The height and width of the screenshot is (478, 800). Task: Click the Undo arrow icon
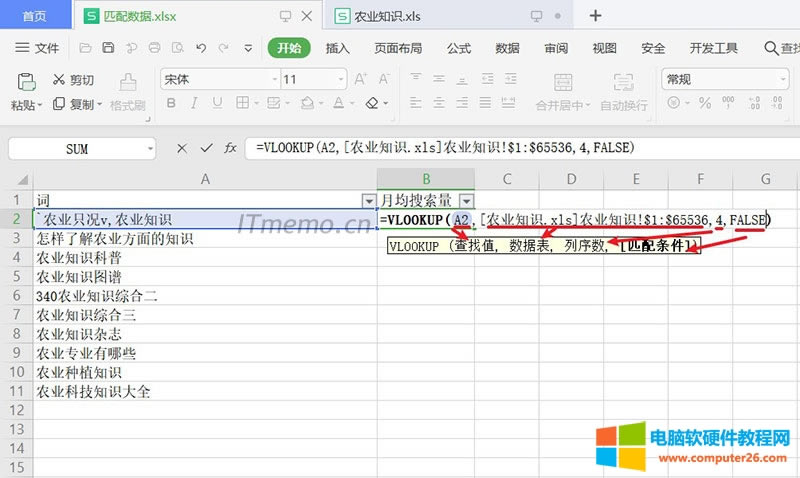click(x=201, y=48)
